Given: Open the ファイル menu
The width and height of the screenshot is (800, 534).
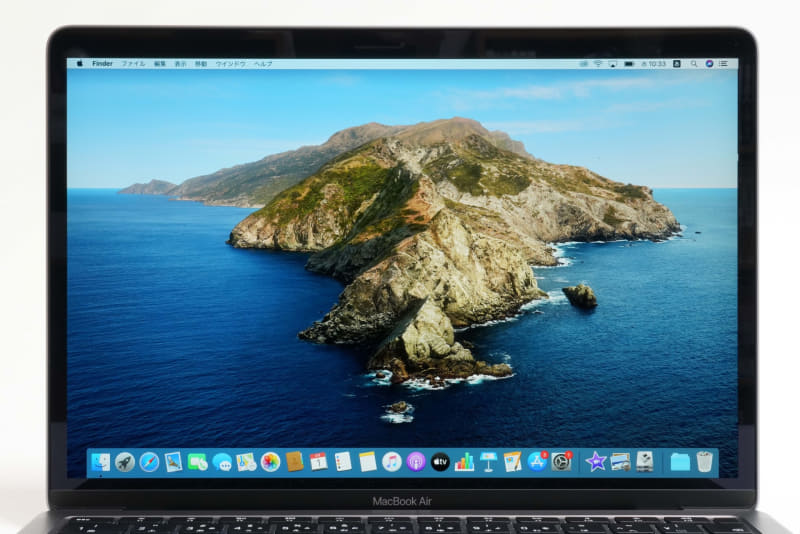Looking at the screenshot, I should tap(133, 64).
